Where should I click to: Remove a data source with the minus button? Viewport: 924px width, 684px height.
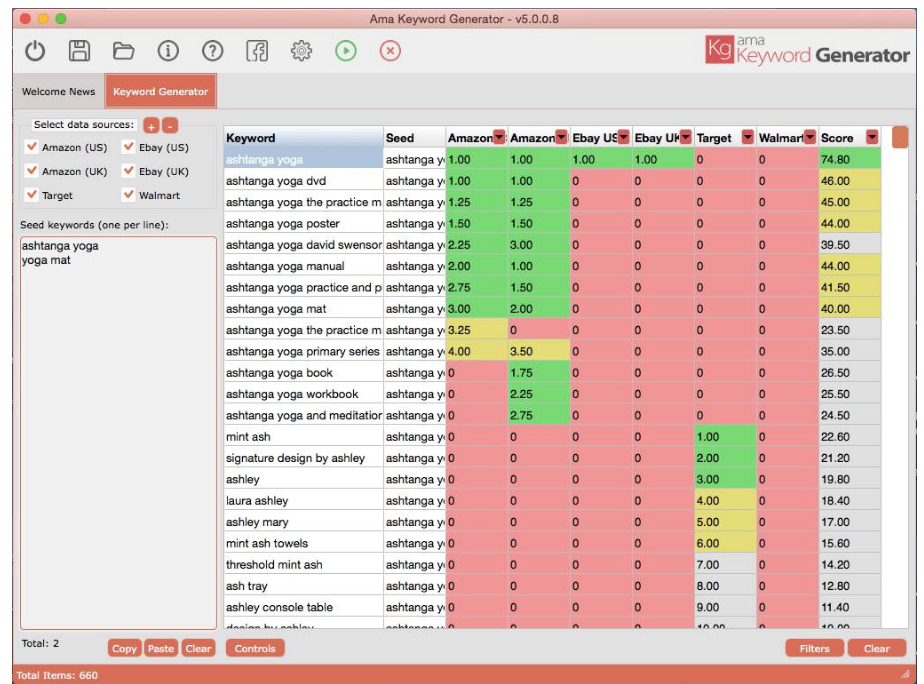[x=170, y=125]
